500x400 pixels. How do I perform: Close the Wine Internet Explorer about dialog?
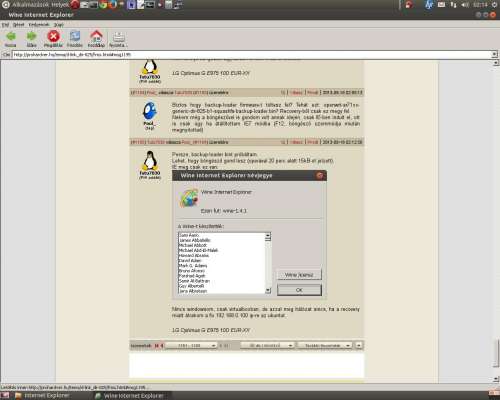point(320,176)
